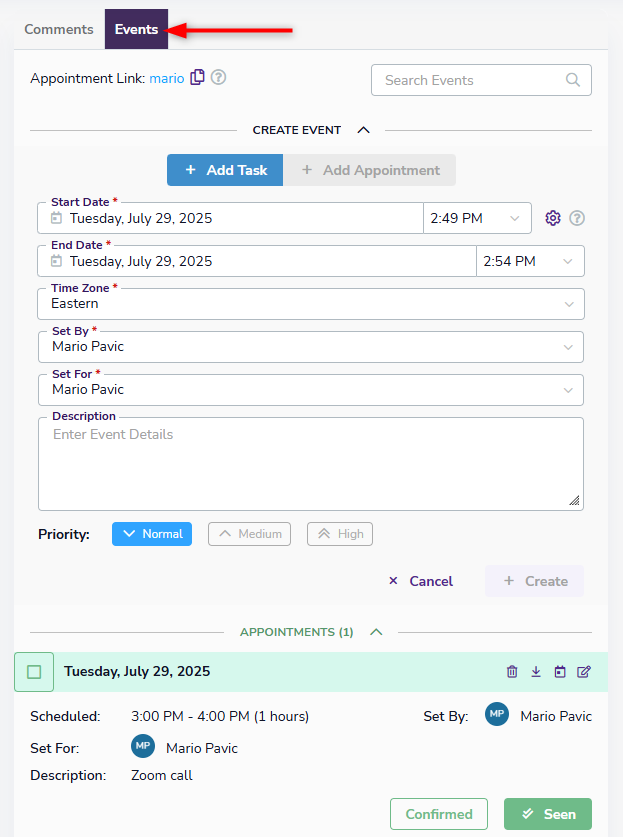Image resolution: width=623 pixels, height=837 pixels.
Task: Open the Time Zone dropdown
Action: [311, 303]
